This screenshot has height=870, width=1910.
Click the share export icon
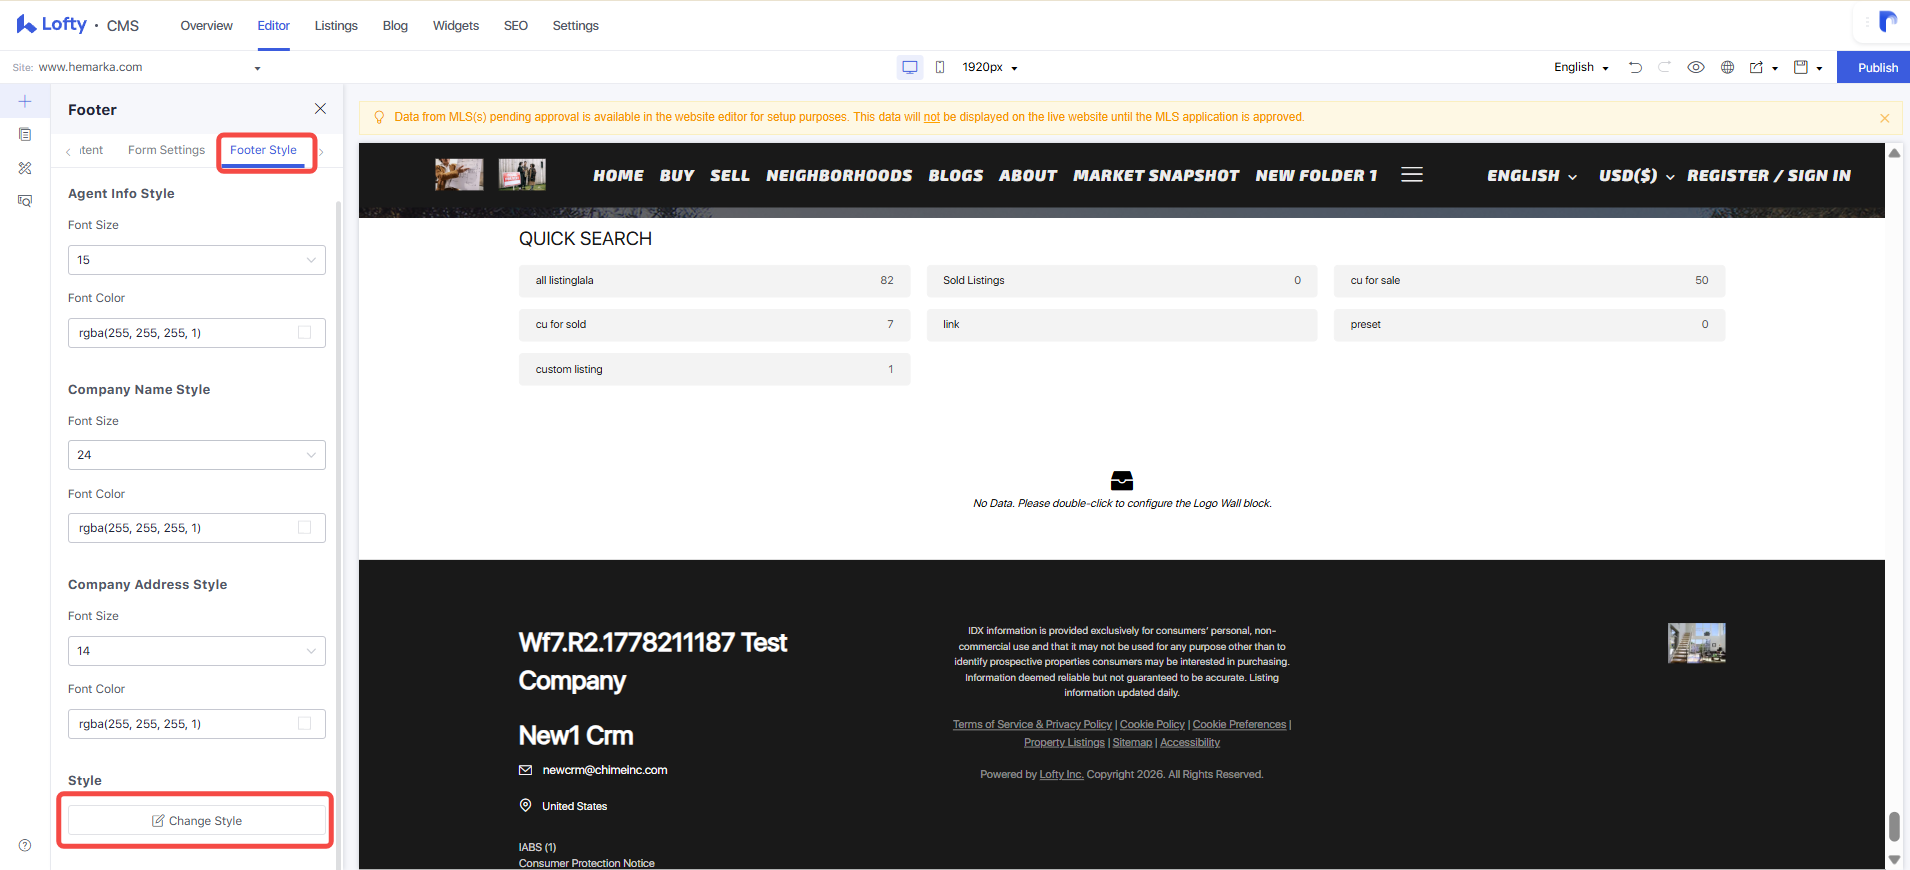(1756, 67)
